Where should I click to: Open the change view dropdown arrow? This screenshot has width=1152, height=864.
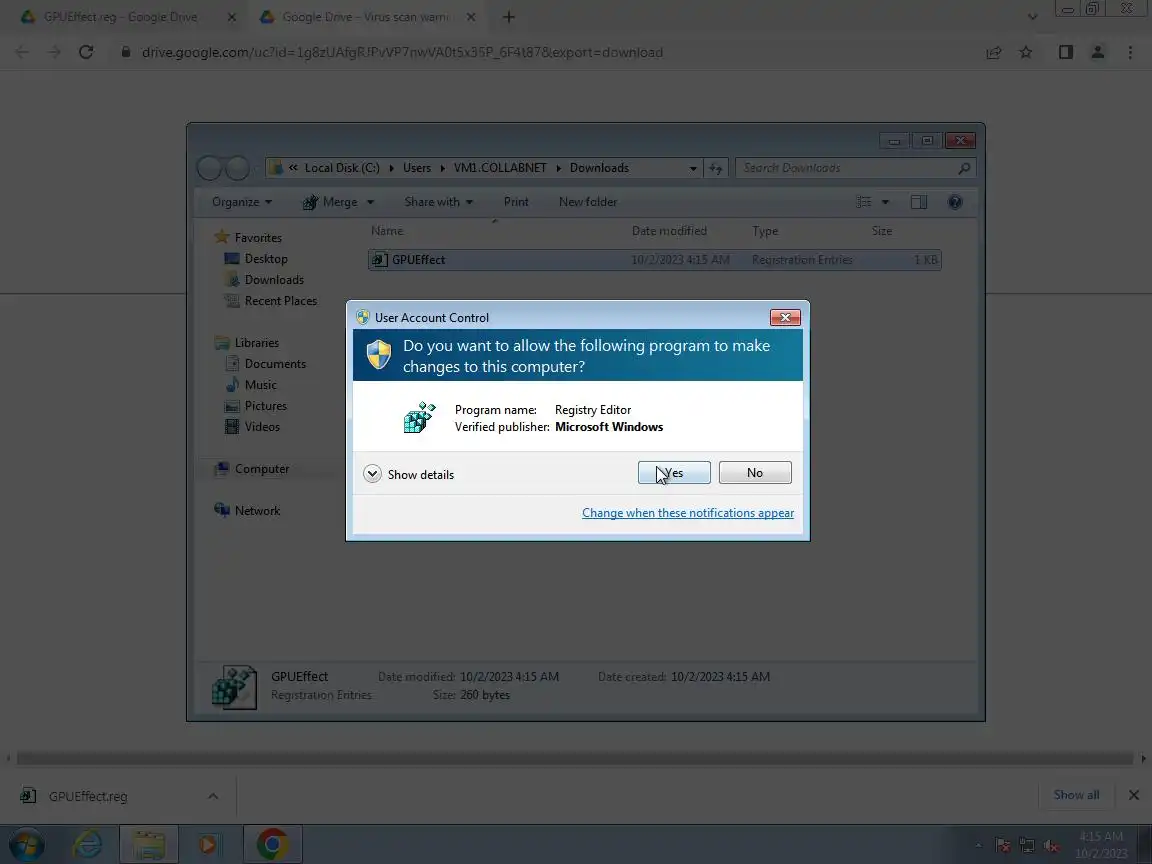pos(885,202)
